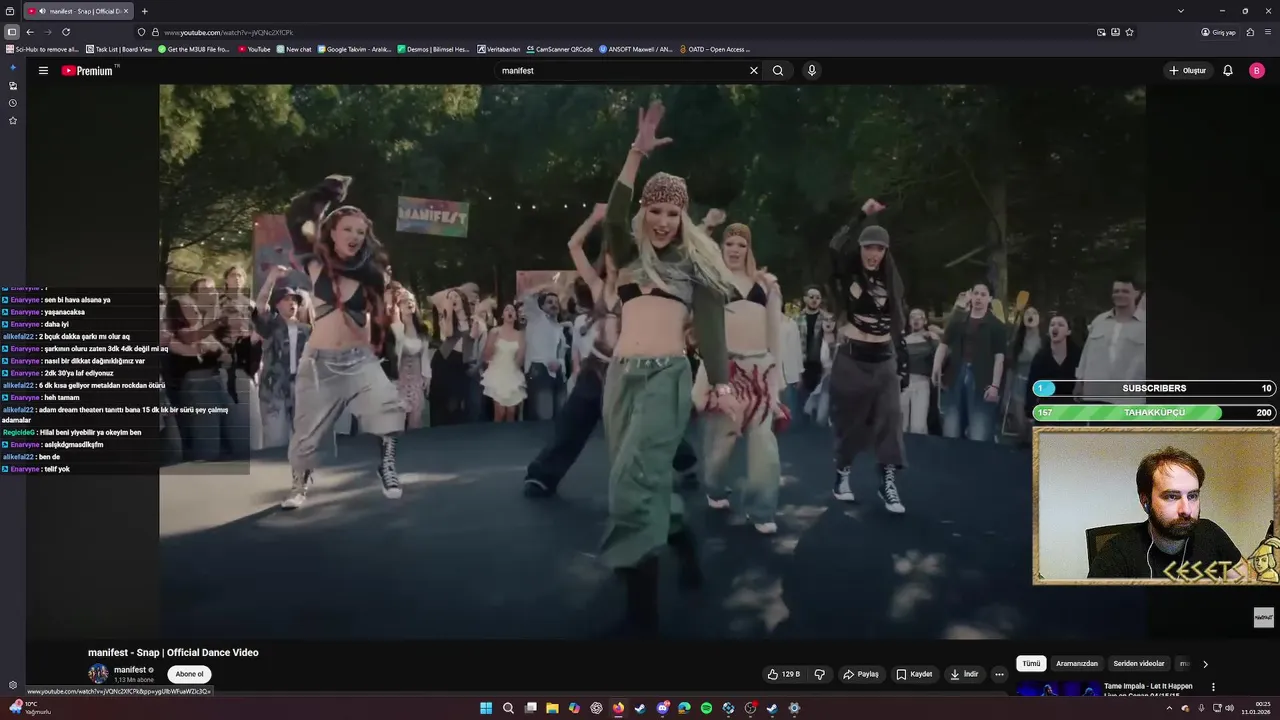The width and height of the screenshot is (1280, 720).
Task: Open sidebar settings gear icon
Action: [x=13, y=685]
